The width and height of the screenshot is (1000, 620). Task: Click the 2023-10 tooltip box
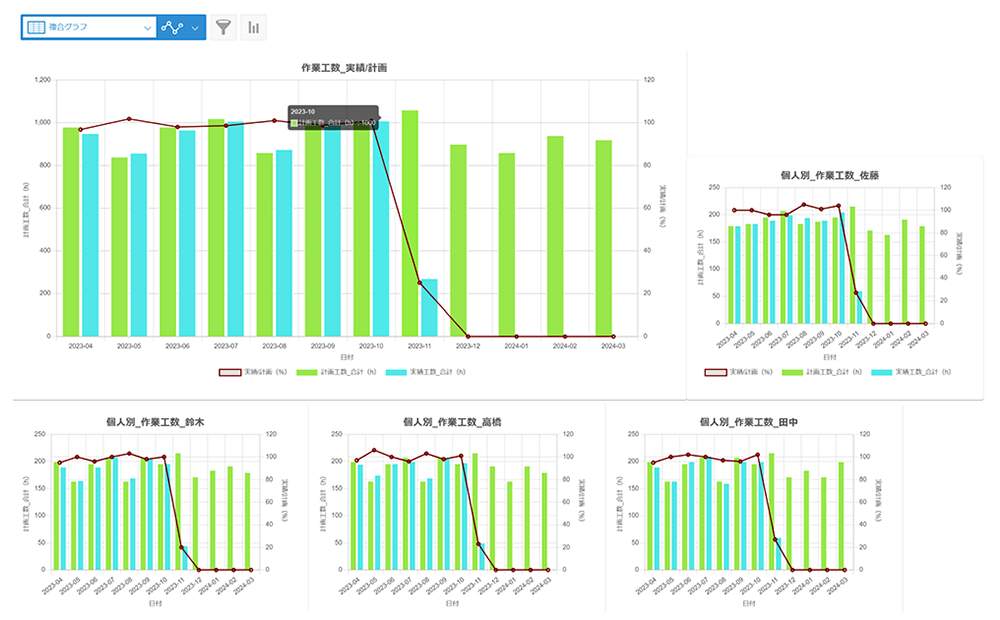(332, 117)
